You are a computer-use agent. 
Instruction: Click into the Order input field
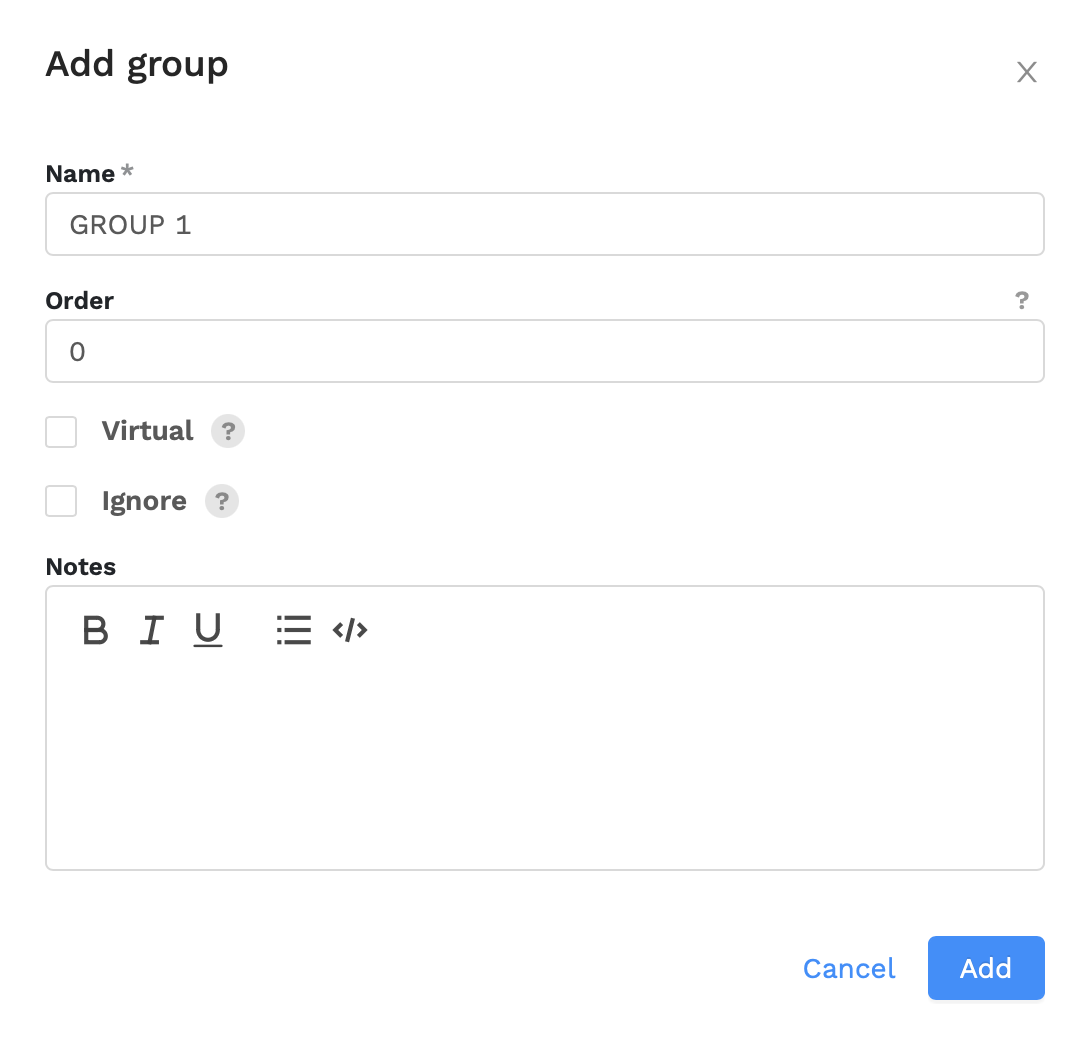click(x=545, y=351)
